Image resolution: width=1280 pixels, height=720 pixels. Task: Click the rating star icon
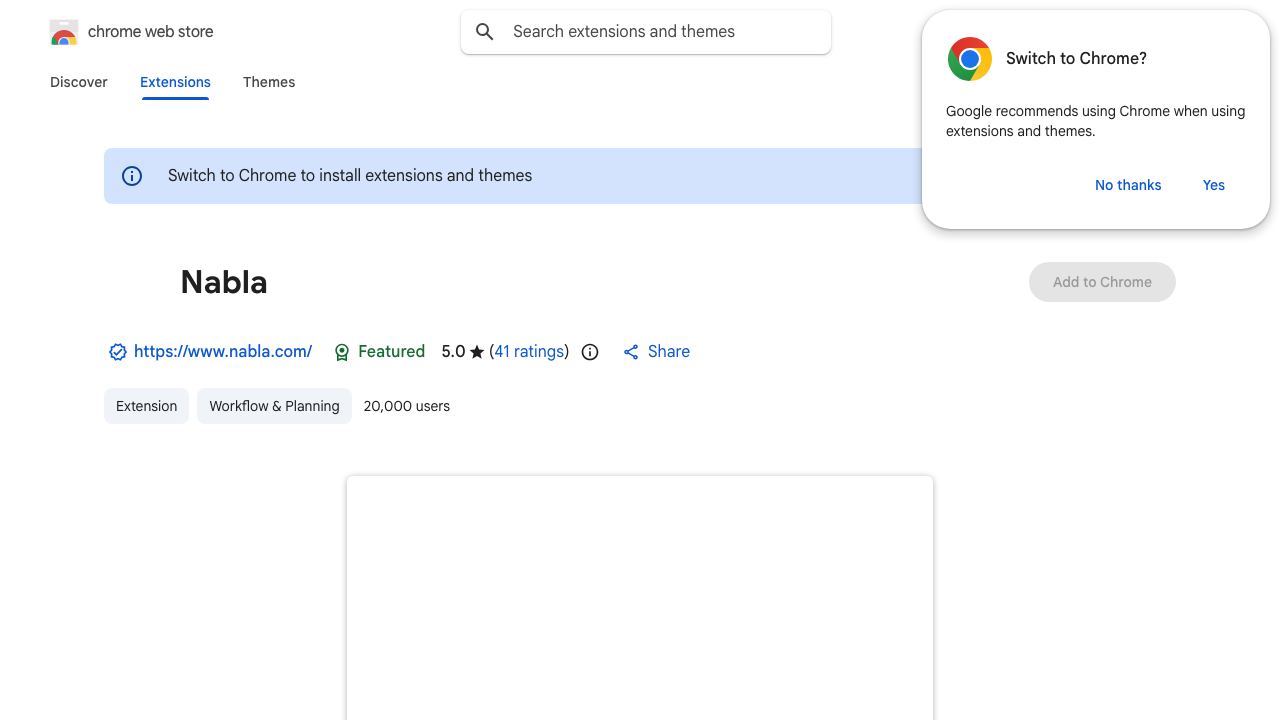tap(477, 352)
